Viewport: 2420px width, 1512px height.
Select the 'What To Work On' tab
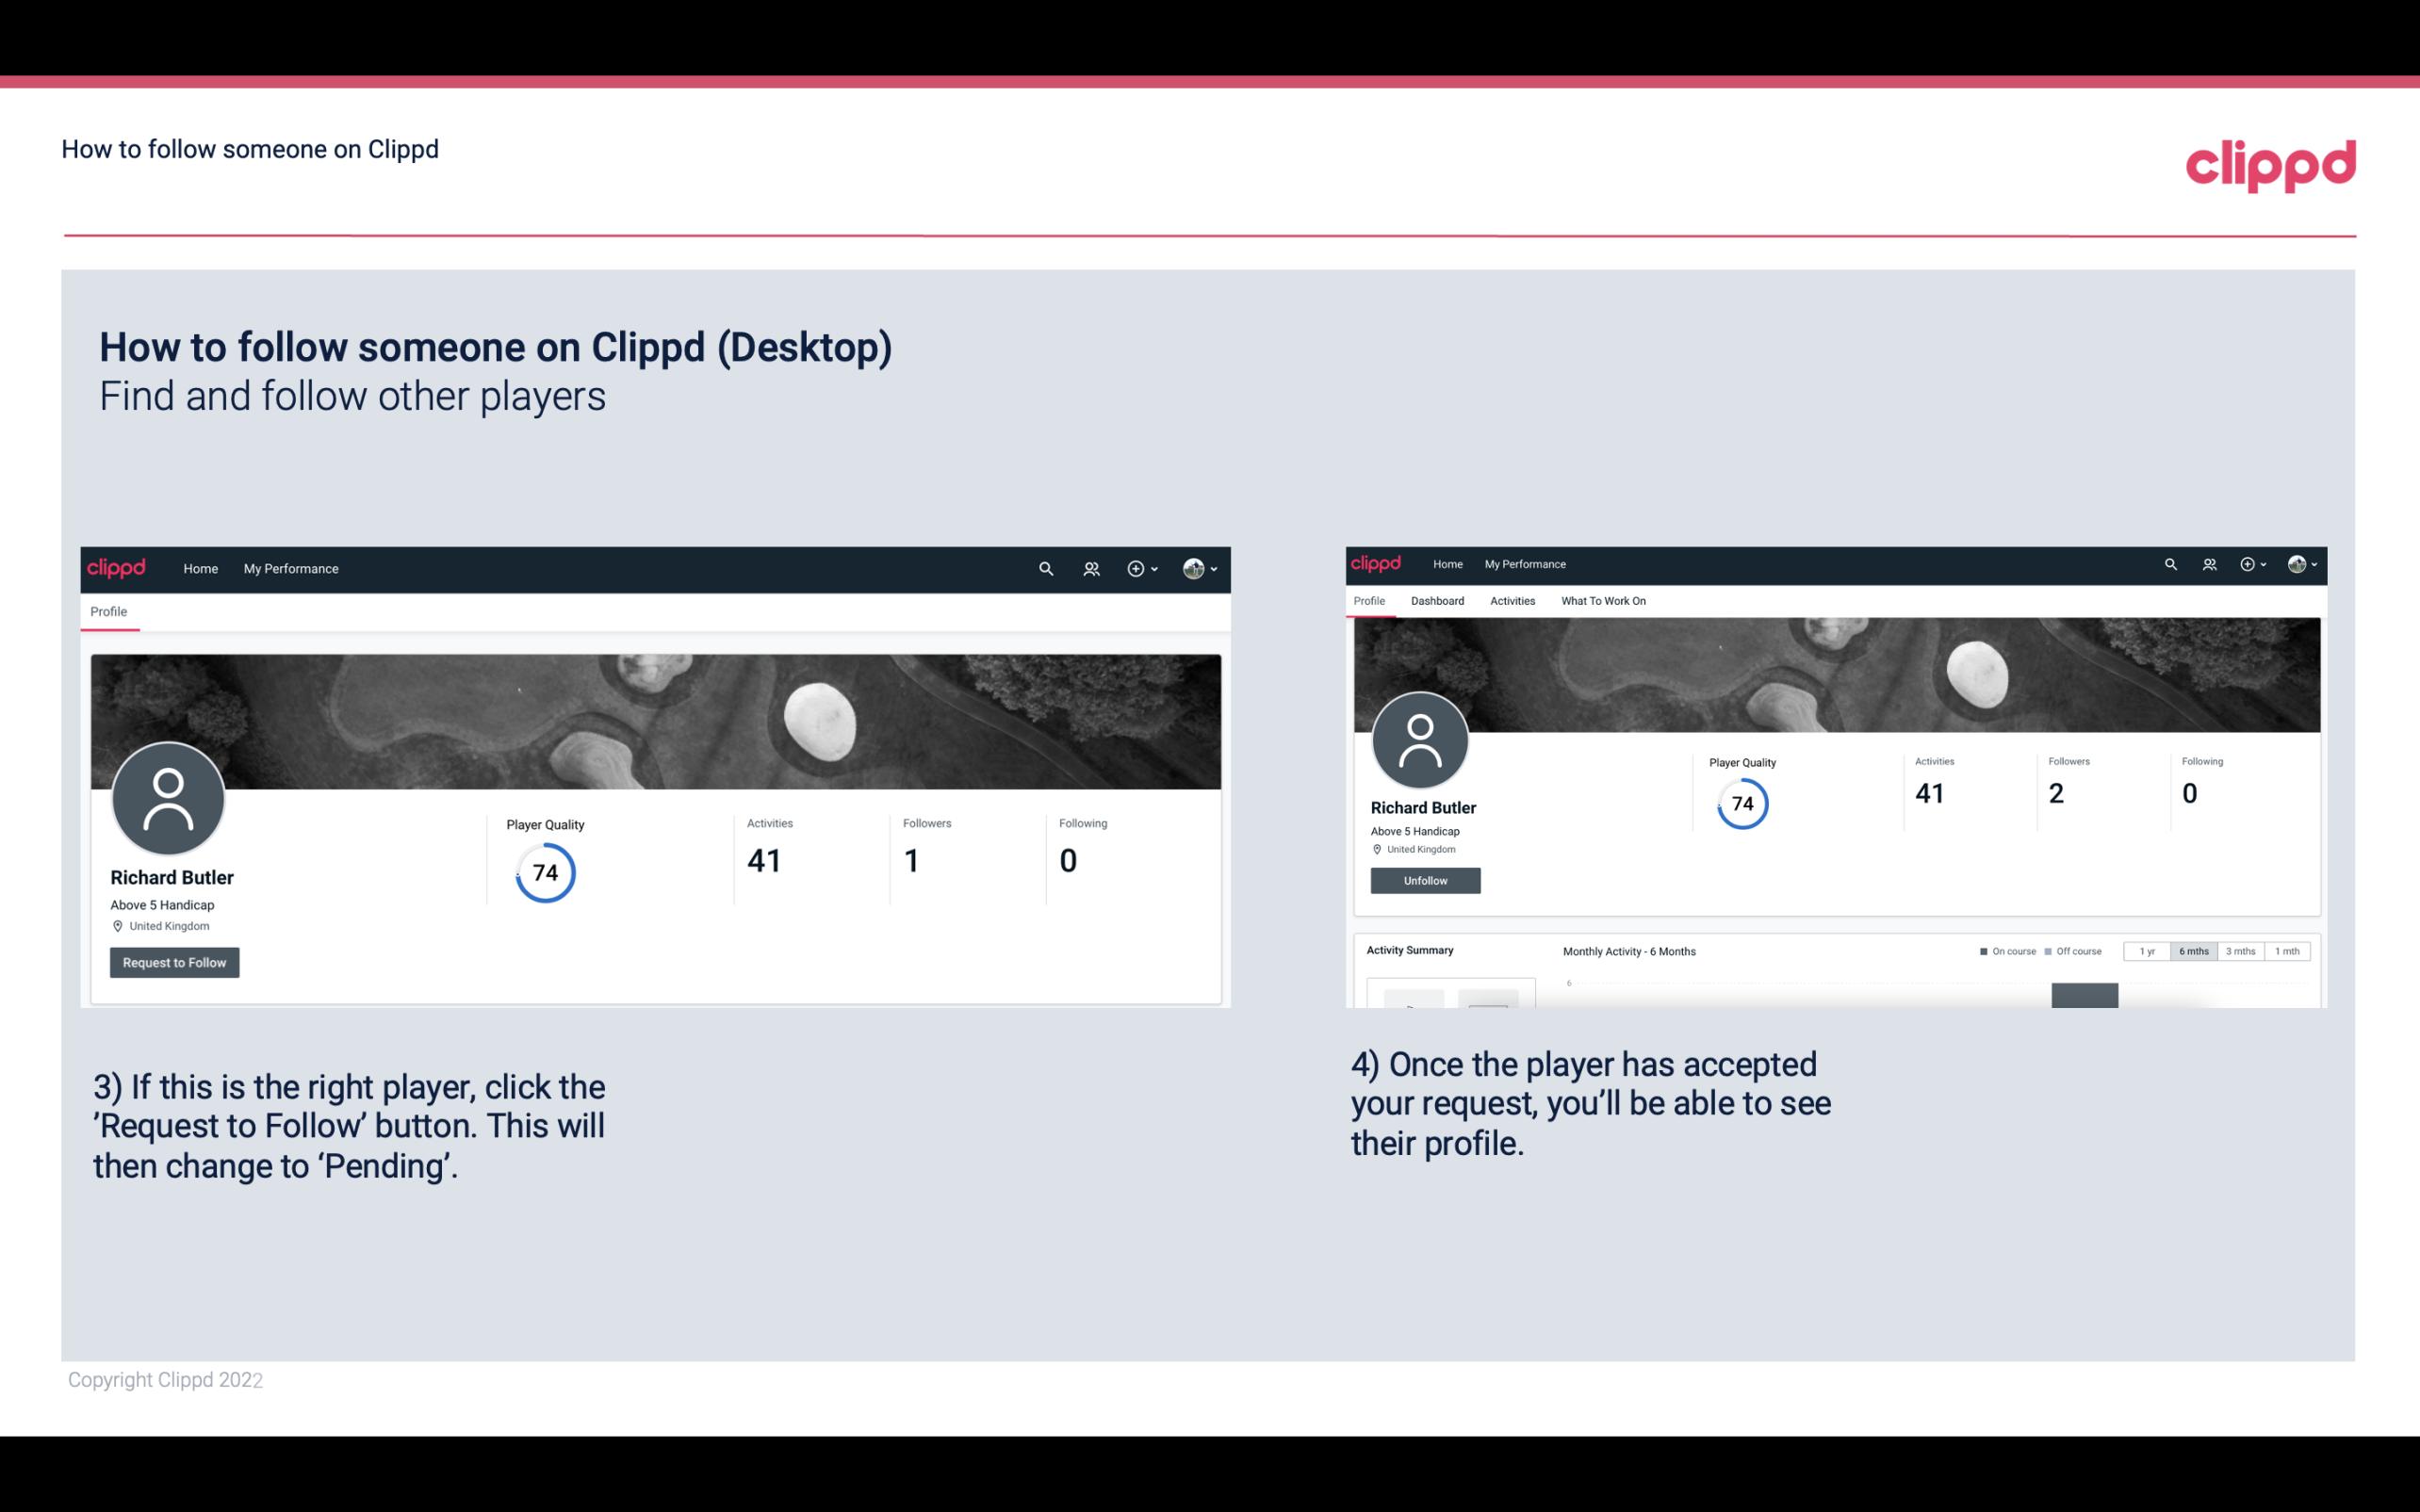(x=1603, y=601)
